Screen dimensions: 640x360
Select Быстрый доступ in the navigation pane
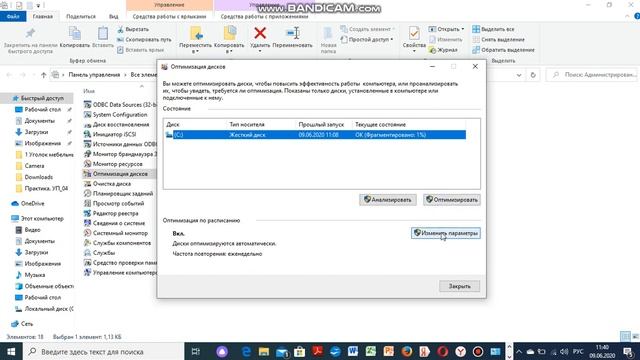[x=42, y=98]
